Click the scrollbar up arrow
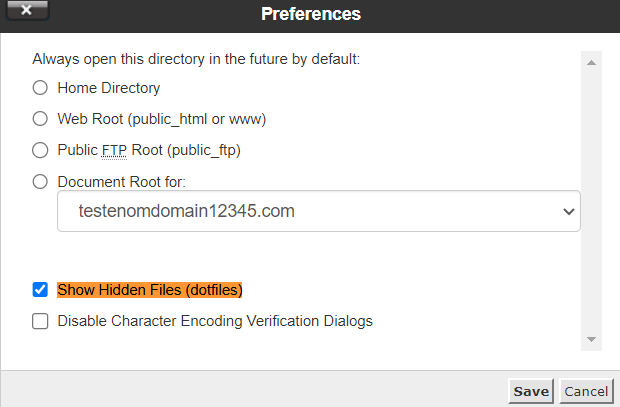The image size is (620, 407). 591,63
